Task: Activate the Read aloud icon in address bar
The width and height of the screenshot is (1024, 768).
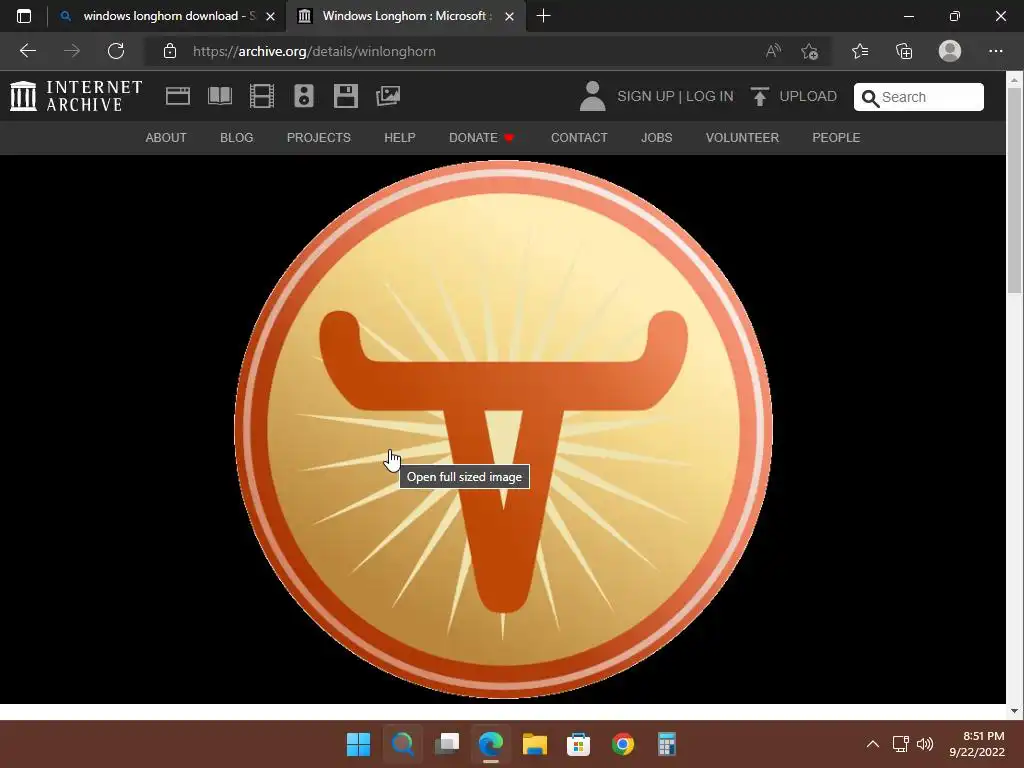Action: point(773,51)
